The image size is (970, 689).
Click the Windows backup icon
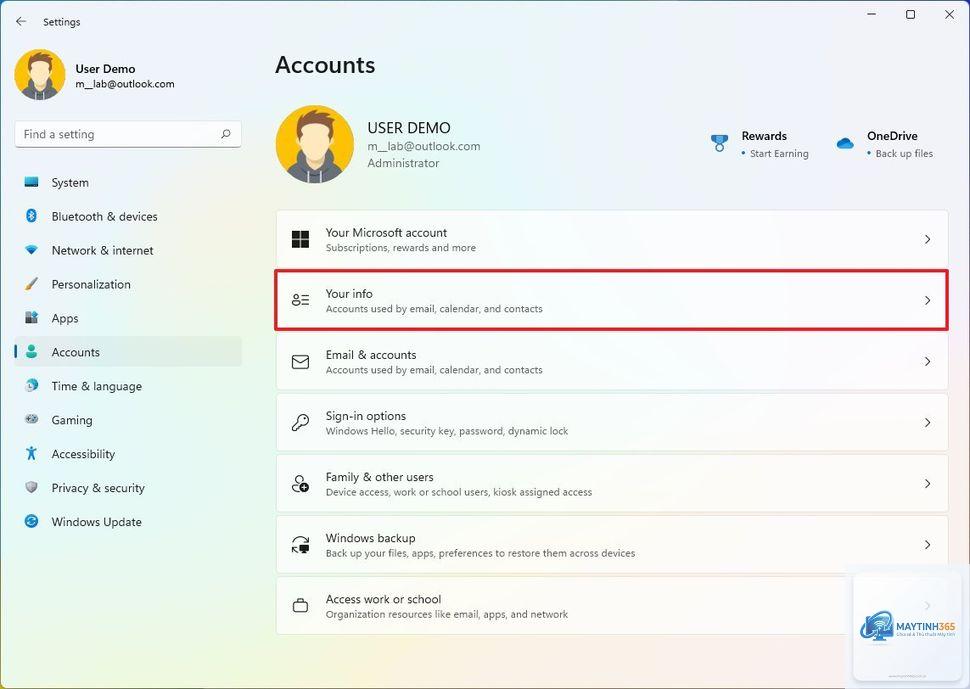click(x=301, y=545)
